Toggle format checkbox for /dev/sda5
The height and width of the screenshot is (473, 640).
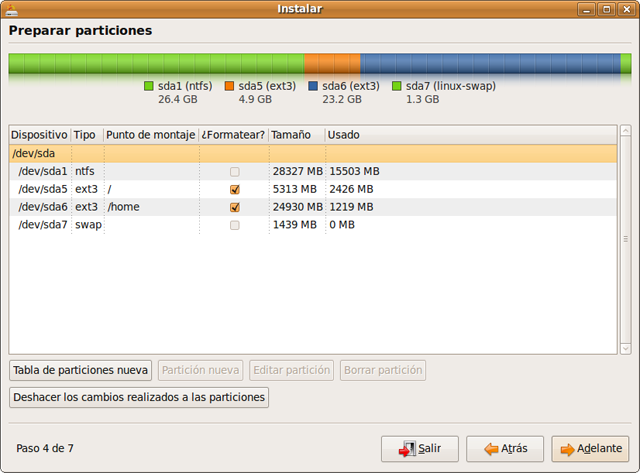pos(235,189)
